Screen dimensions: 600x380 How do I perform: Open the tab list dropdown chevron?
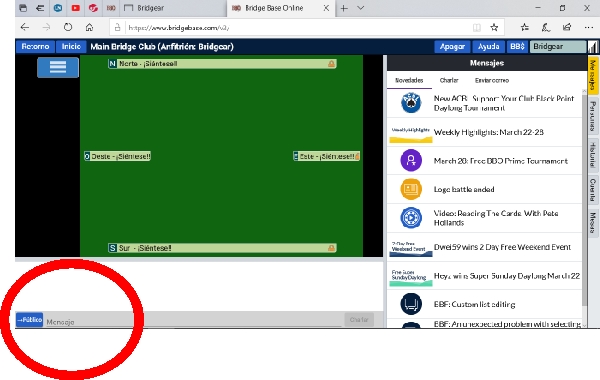click(x=360, y=8)
